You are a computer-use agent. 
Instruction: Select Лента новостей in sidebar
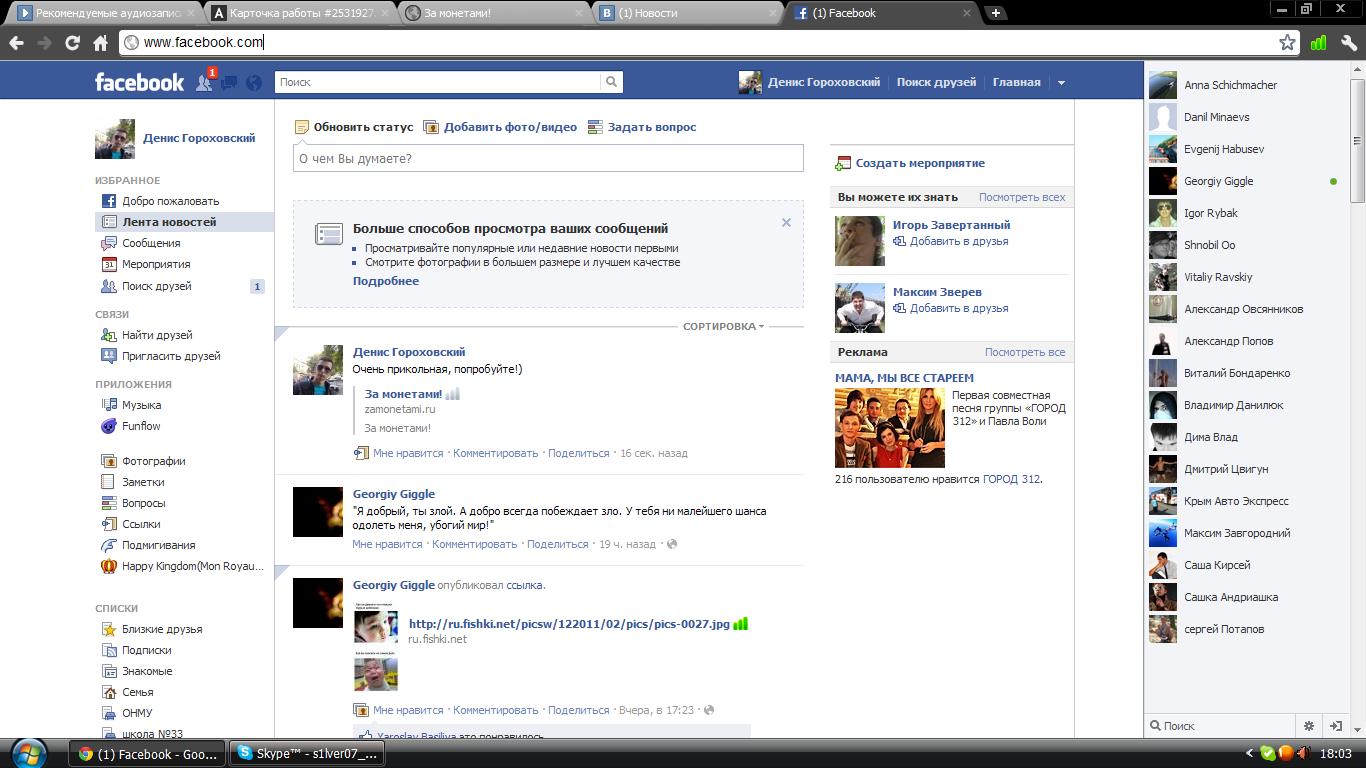tap(184, 222)
